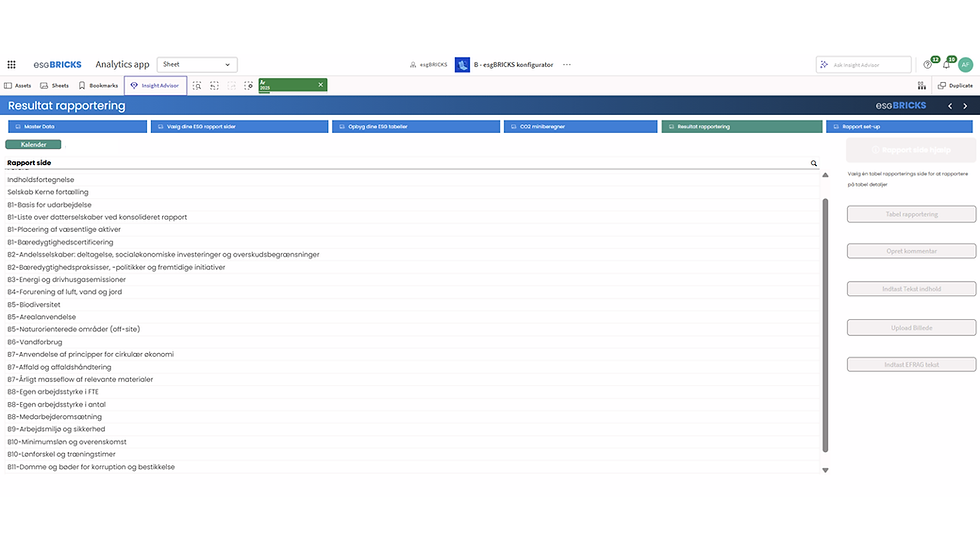Select B3-Energi og drivhusgasemissioner
The height and width of the screenshot is (551, 980).
click(x=412, y=279)
